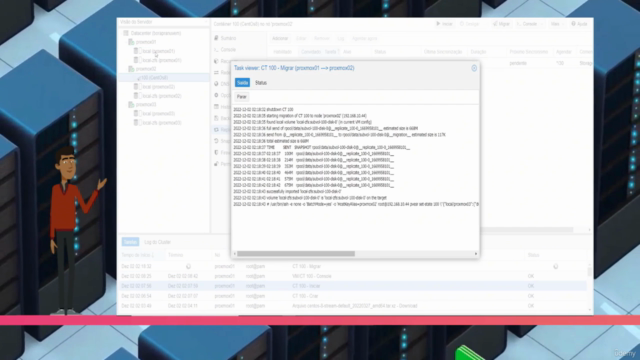Switch to Log do Cluster tab

[x=158, y=242]
